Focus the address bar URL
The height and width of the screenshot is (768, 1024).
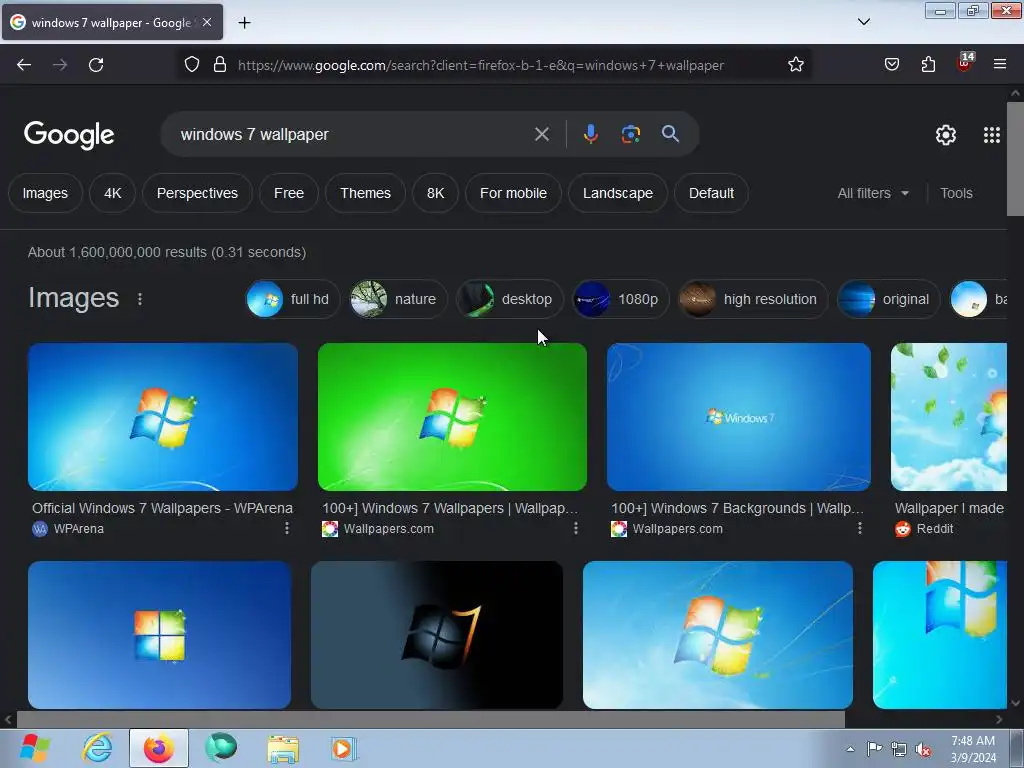[481, 65]
